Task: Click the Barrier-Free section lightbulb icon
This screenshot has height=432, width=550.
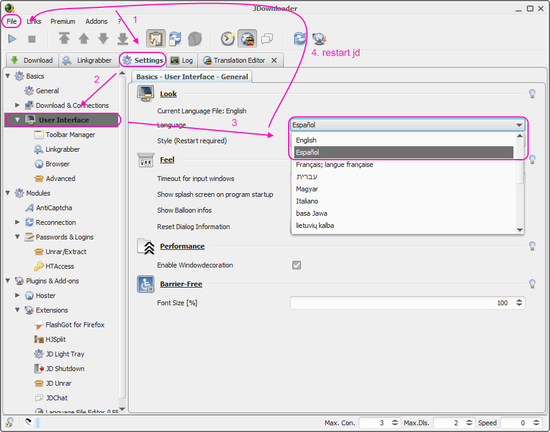Action: coord(532,284)
